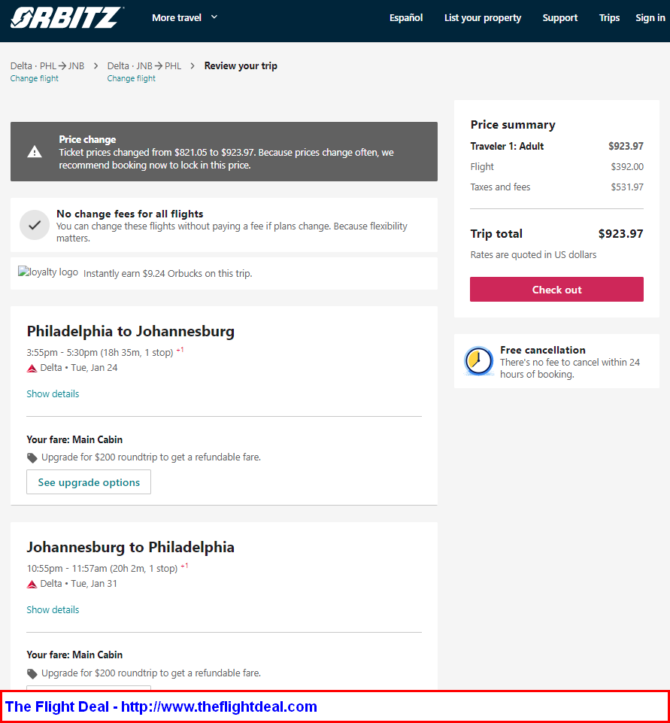Click the free cancellation clock icon
The height and width of the screenshot is (723, 670).
(478, 361)
